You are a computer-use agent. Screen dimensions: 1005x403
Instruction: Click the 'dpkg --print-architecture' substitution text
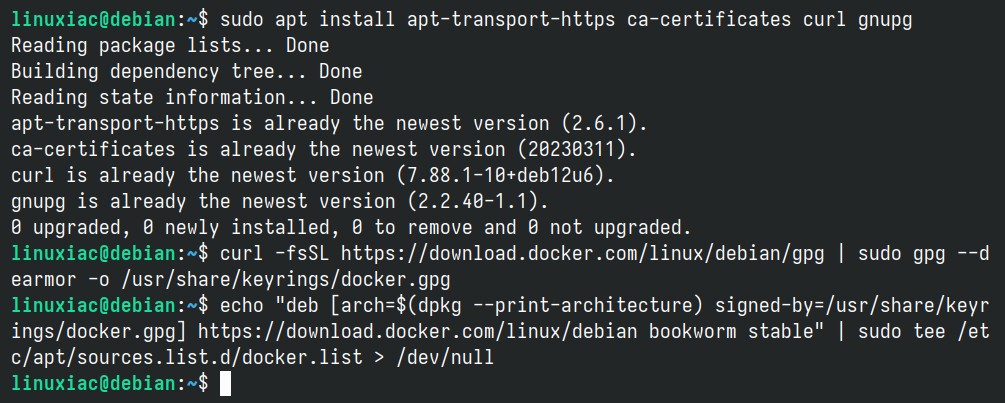click(555, 306)
